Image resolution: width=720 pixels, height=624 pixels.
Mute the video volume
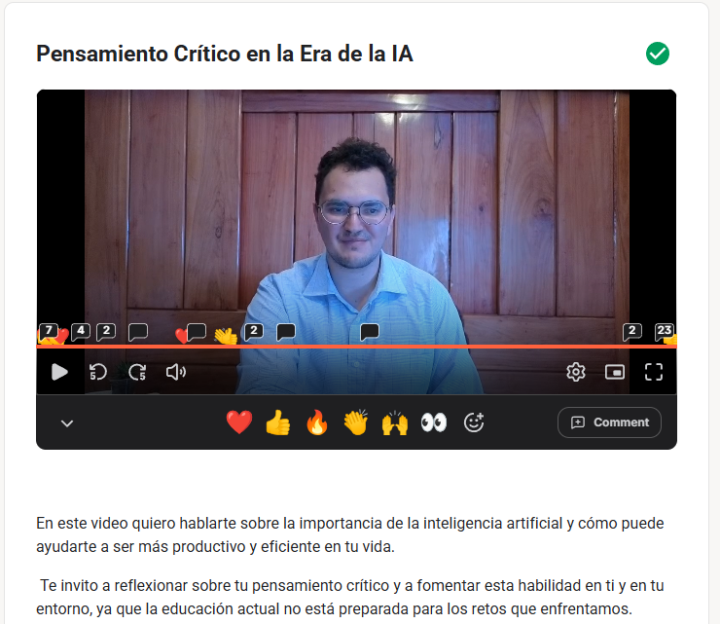click(176, 372)
